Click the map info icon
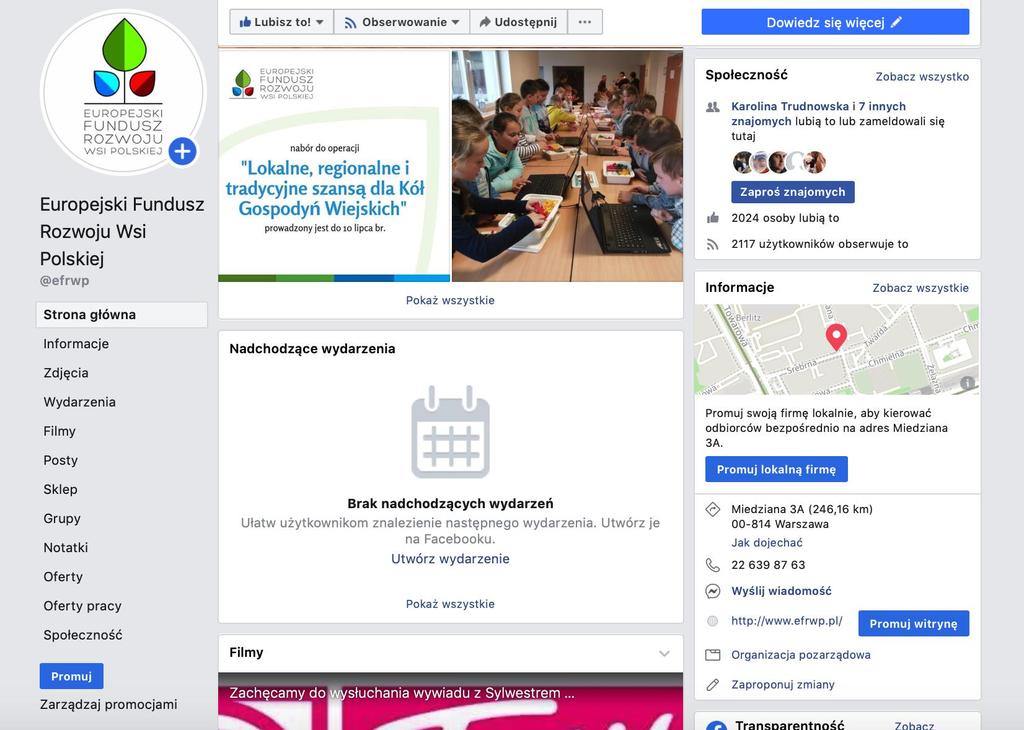The width and height of the screenshot is (1024, 730). click(x=967, y=383)
